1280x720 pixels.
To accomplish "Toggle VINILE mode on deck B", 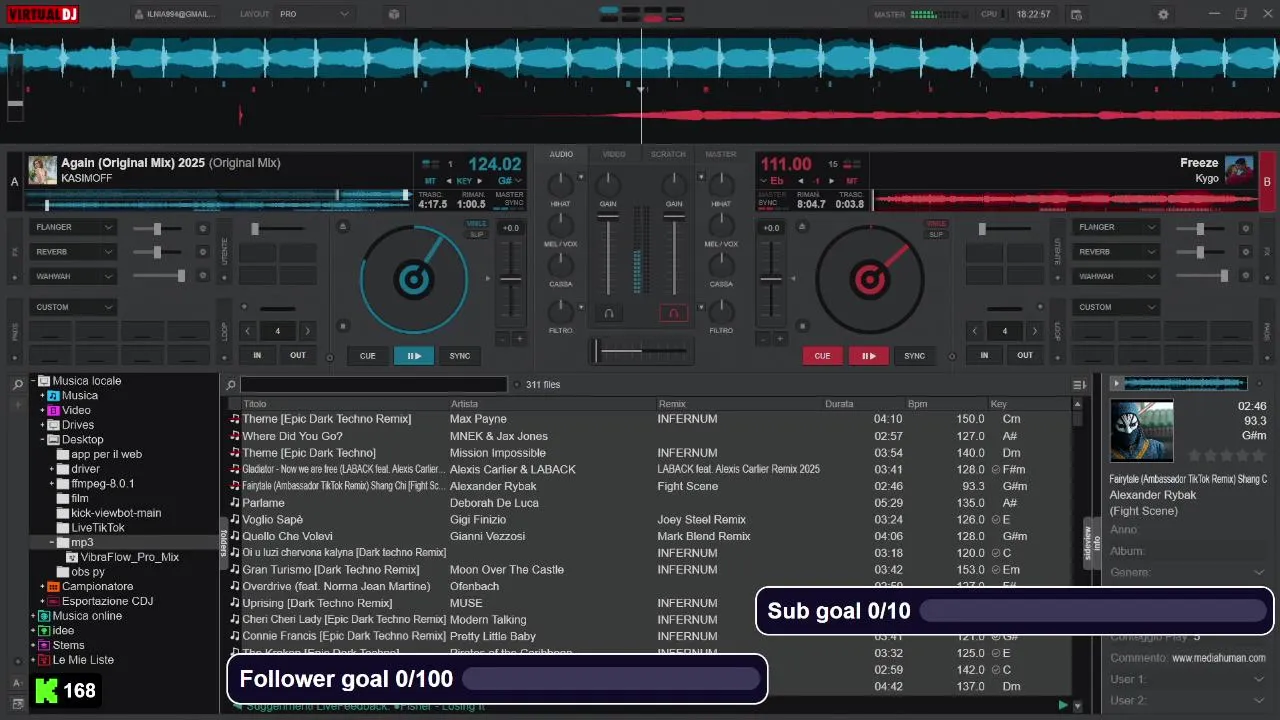I will point(936,224).
